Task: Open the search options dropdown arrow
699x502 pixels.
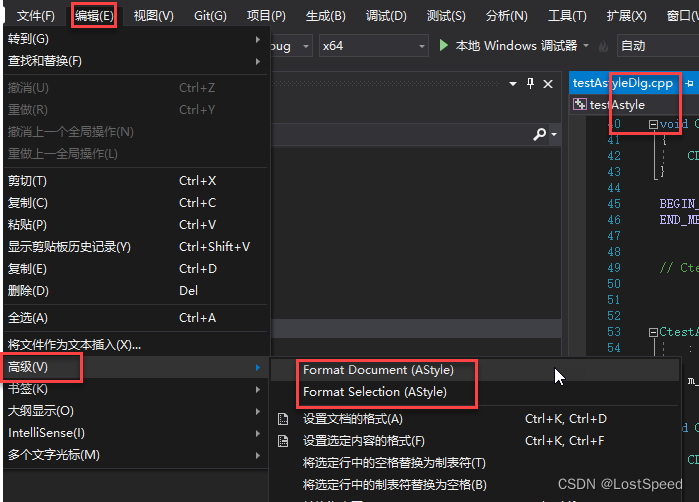Action: 554,134
